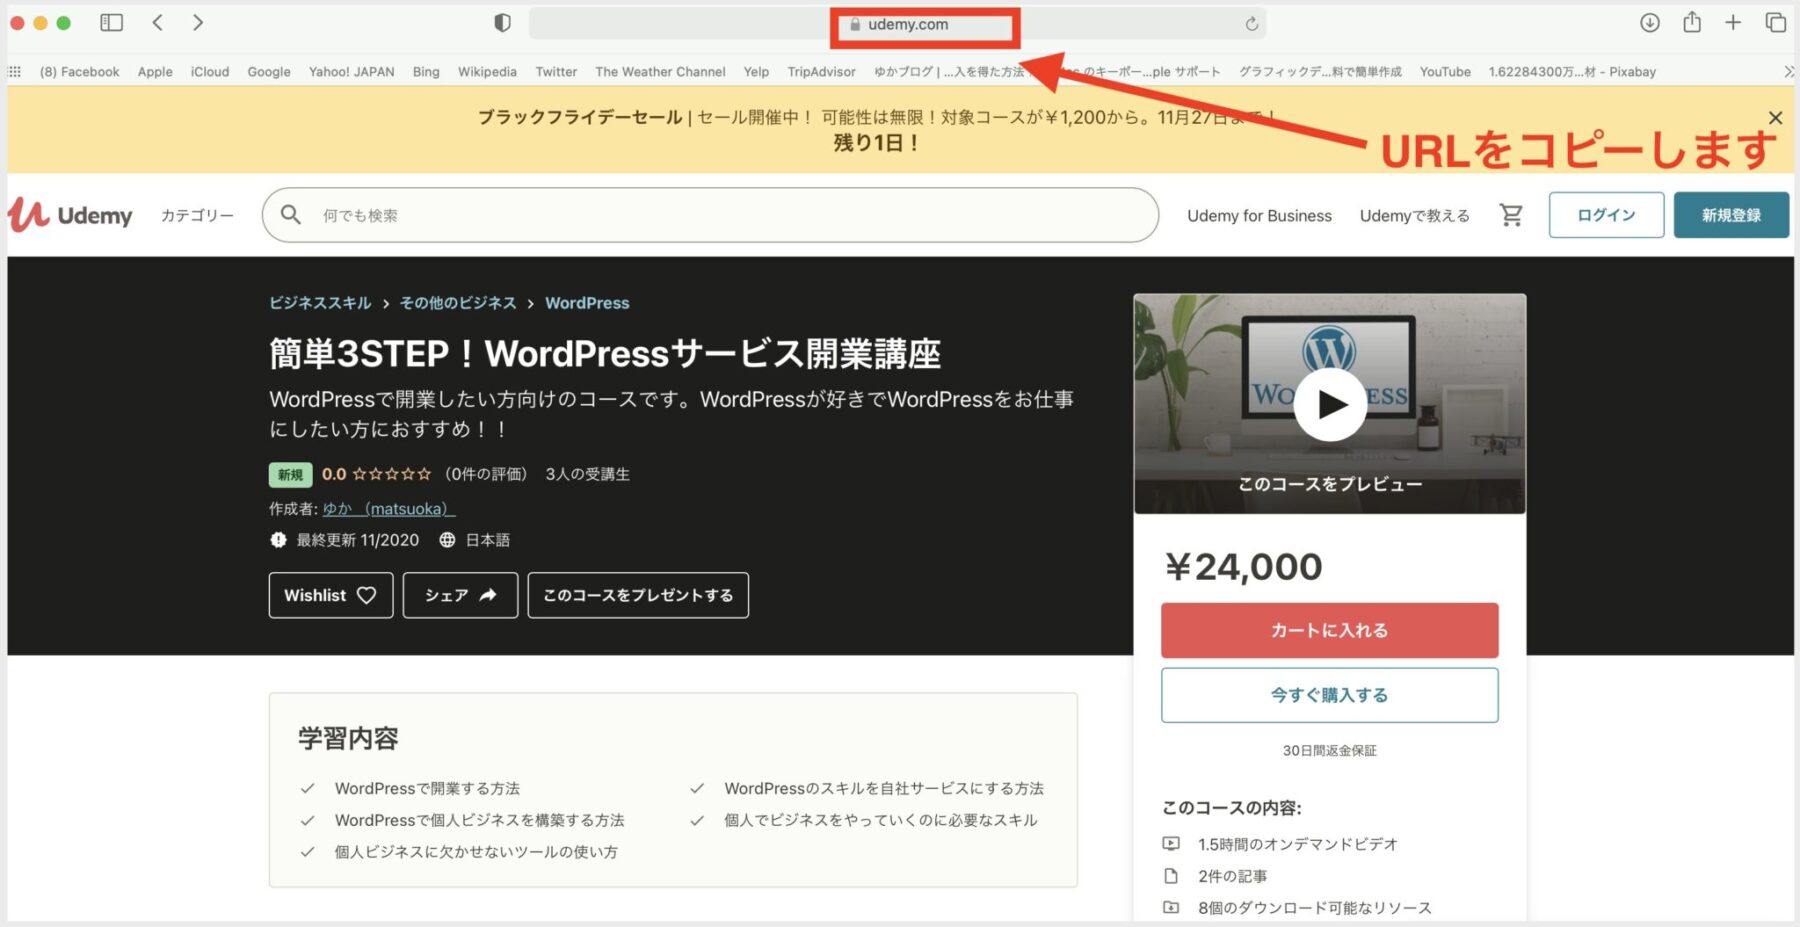Add a new tab with plus icon
The image size is (1800, 927).
1733,23
